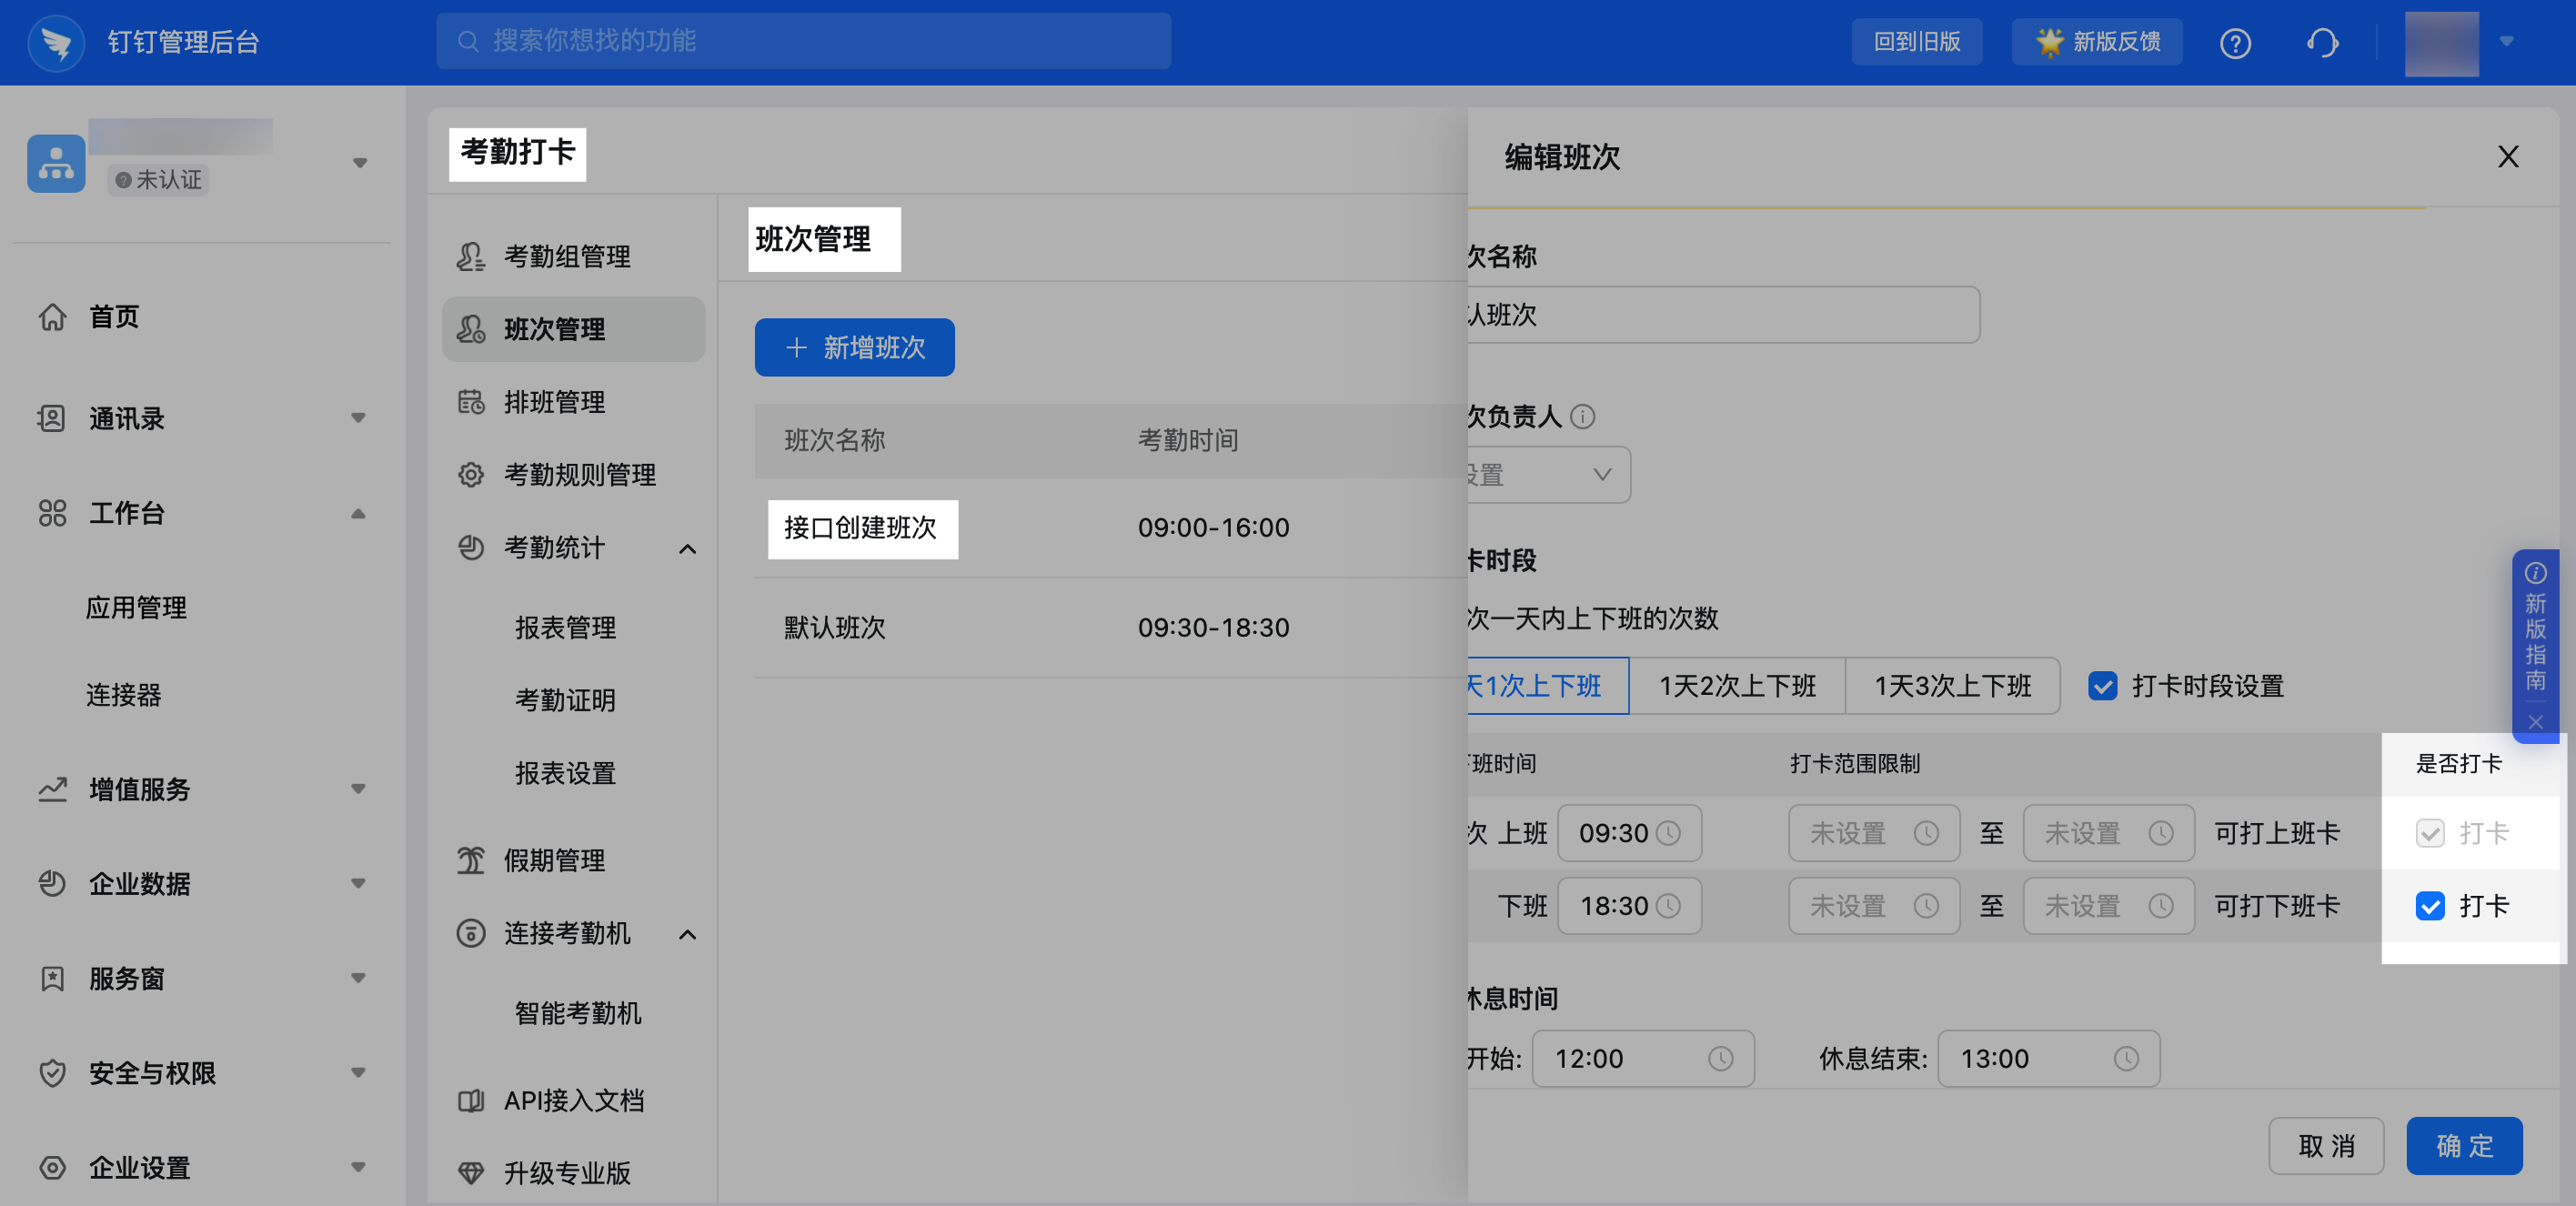Click the clock icon in 18:30 field
Screen dimensions: 2576x1206
pyautogui.click(x=1668, y=906)
